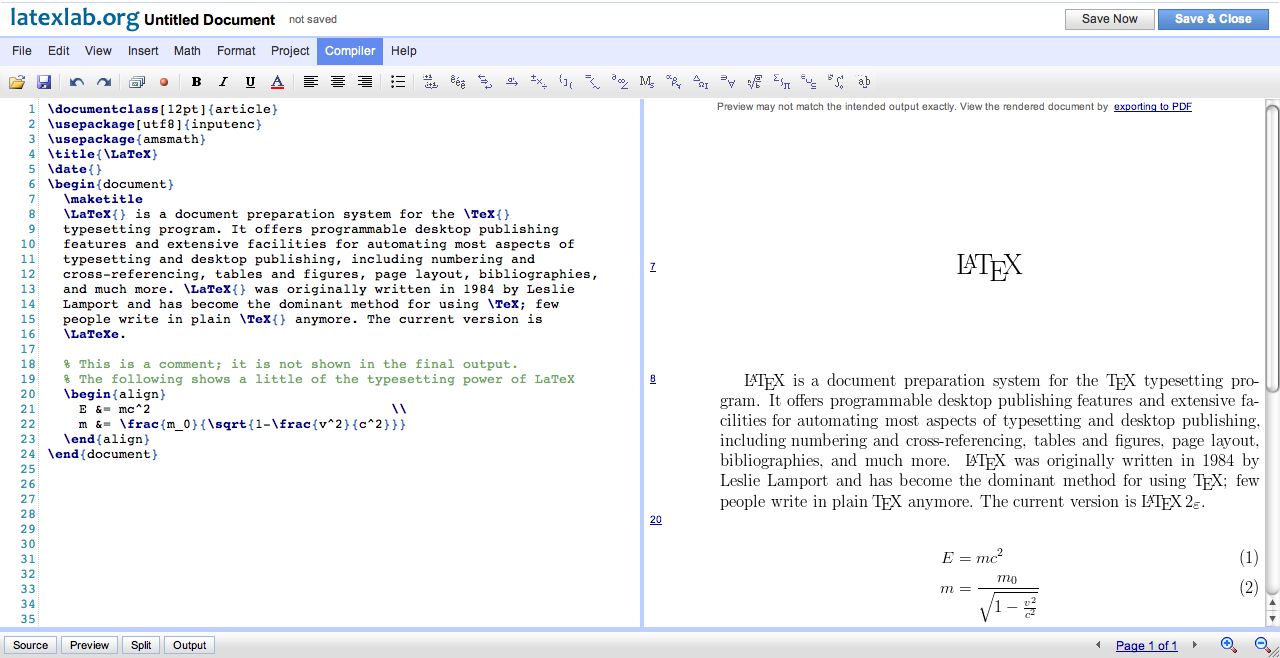Open the Compiler menu
The width and height of the screenshot is (1280, 658).
350,51
